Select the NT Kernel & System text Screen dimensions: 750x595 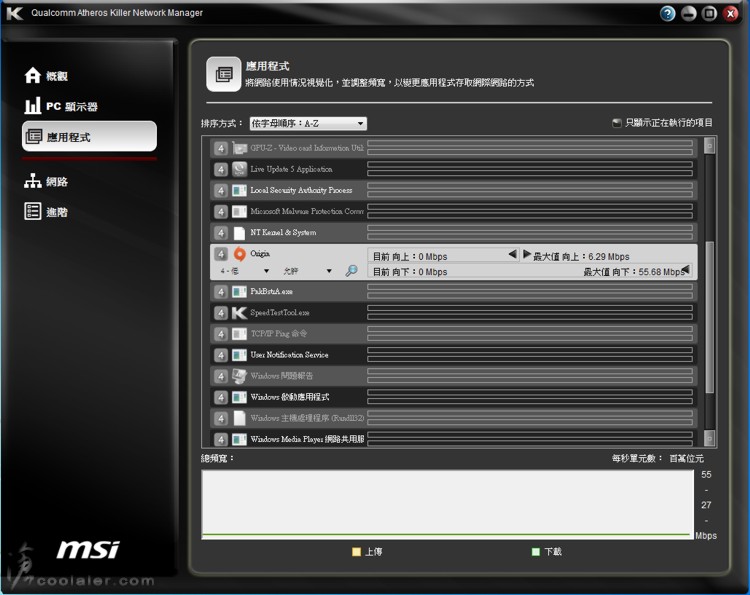coord(283,232)
